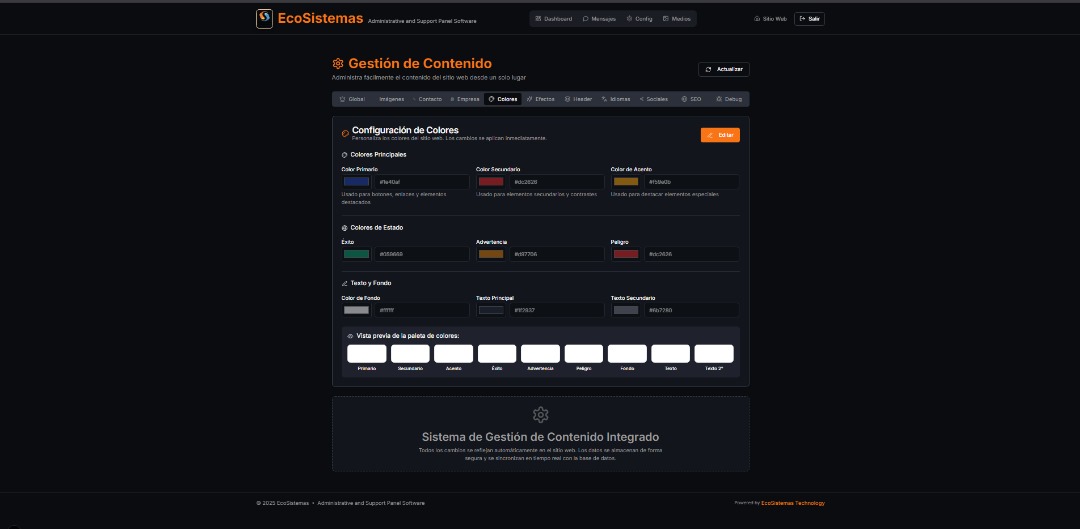
Task: Follow the EcoSistemas Technology footer link
Action: point(793,503)
